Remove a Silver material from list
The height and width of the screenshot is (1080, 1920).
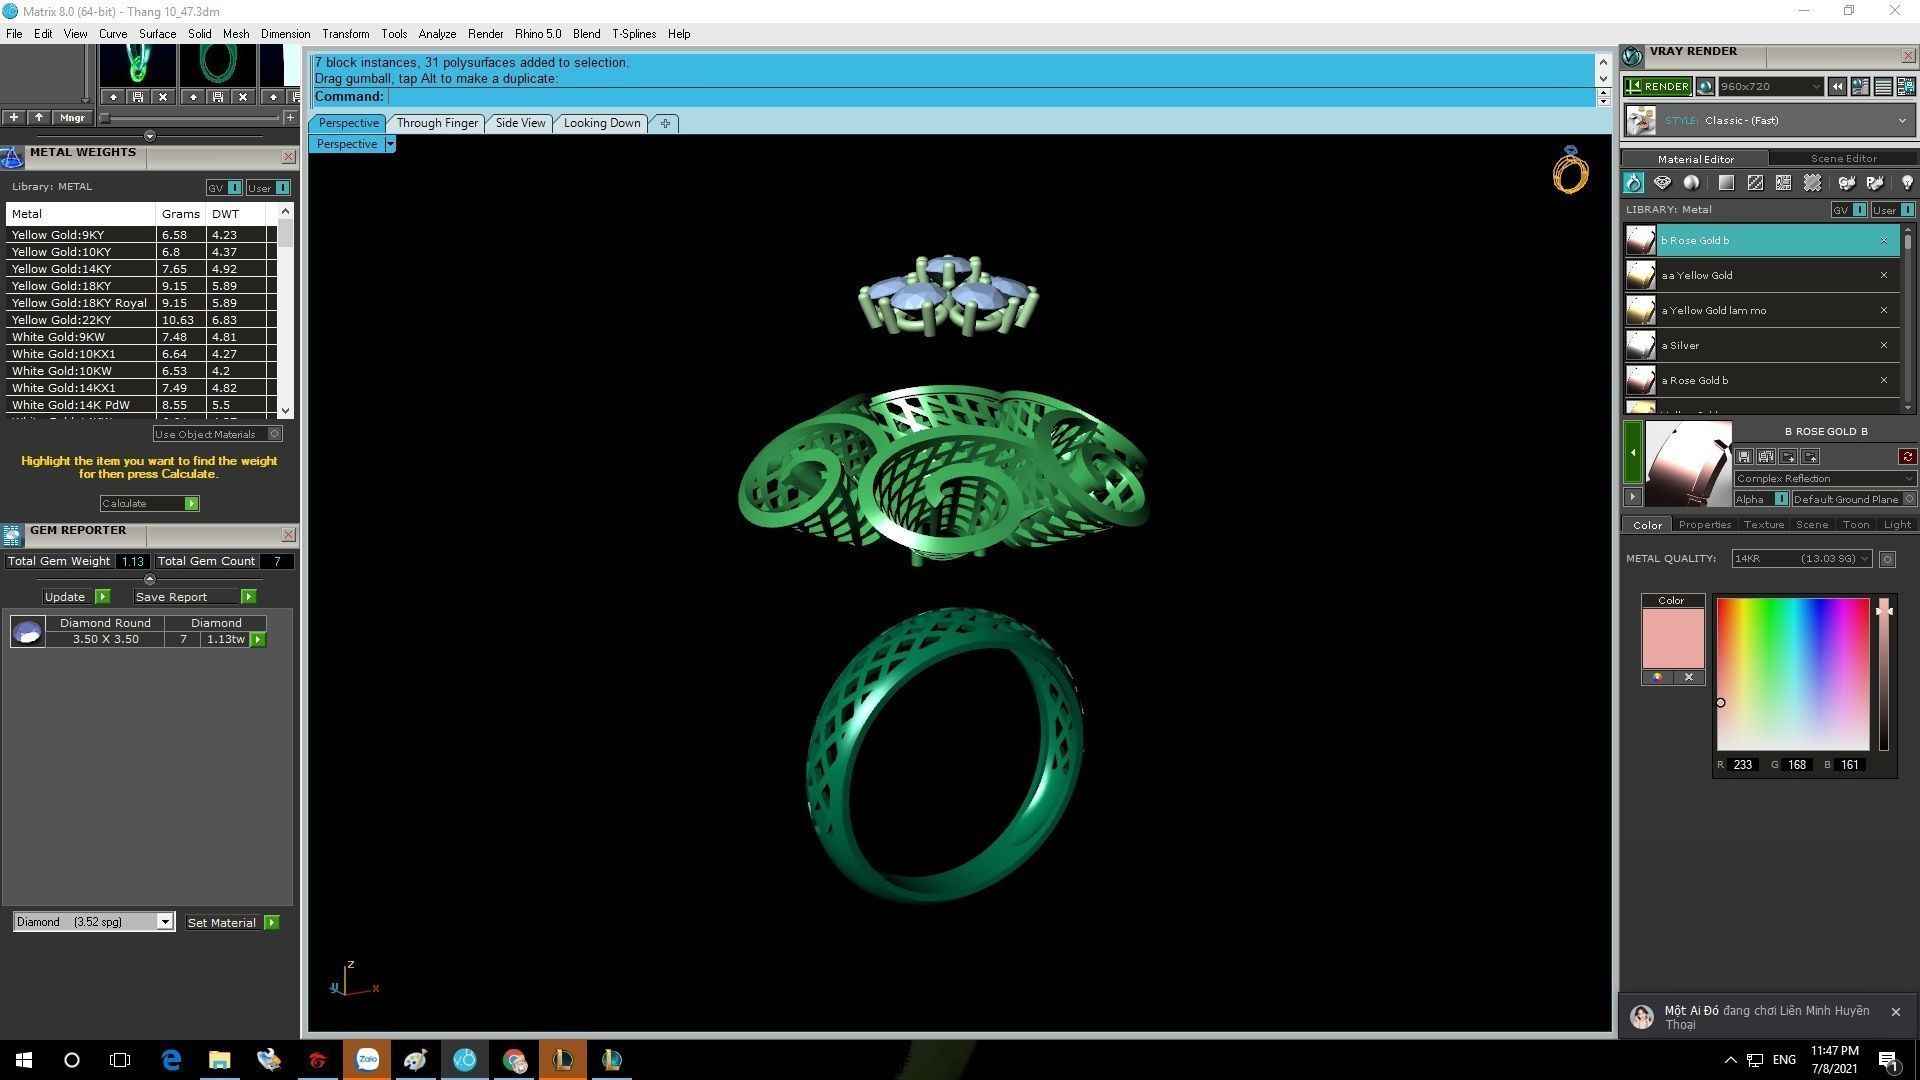(x=1884, y=346)
